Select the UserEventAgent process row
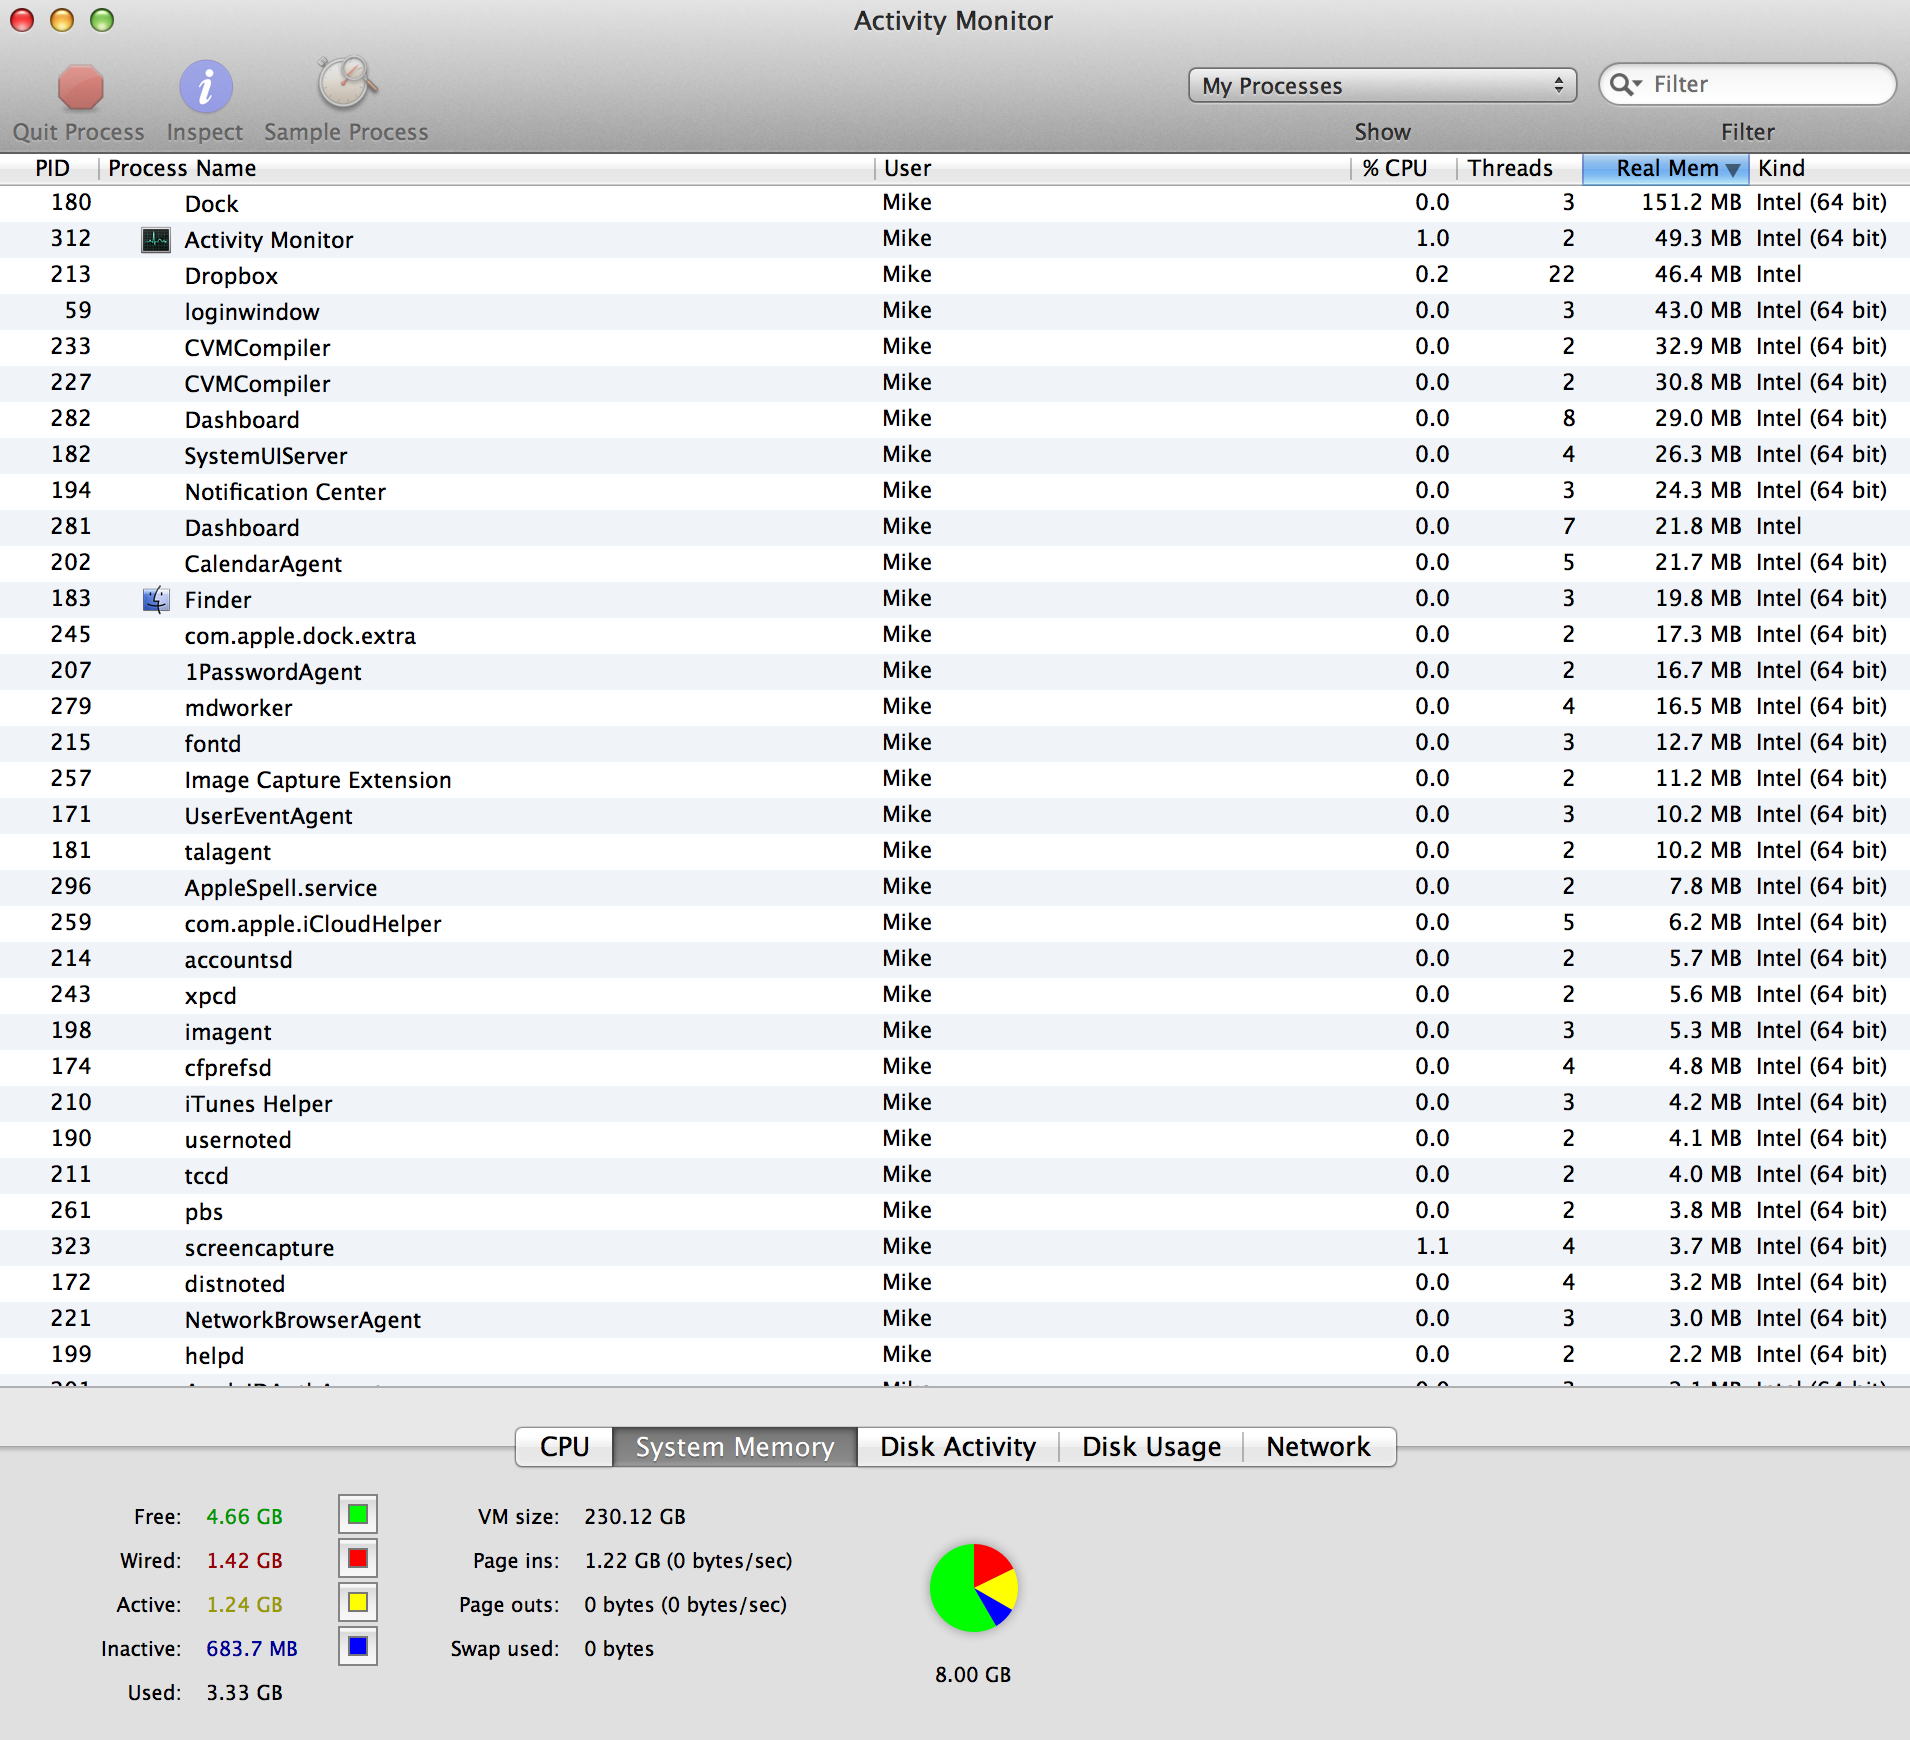The image size is (1910, 1740). [x=955, y=816]
